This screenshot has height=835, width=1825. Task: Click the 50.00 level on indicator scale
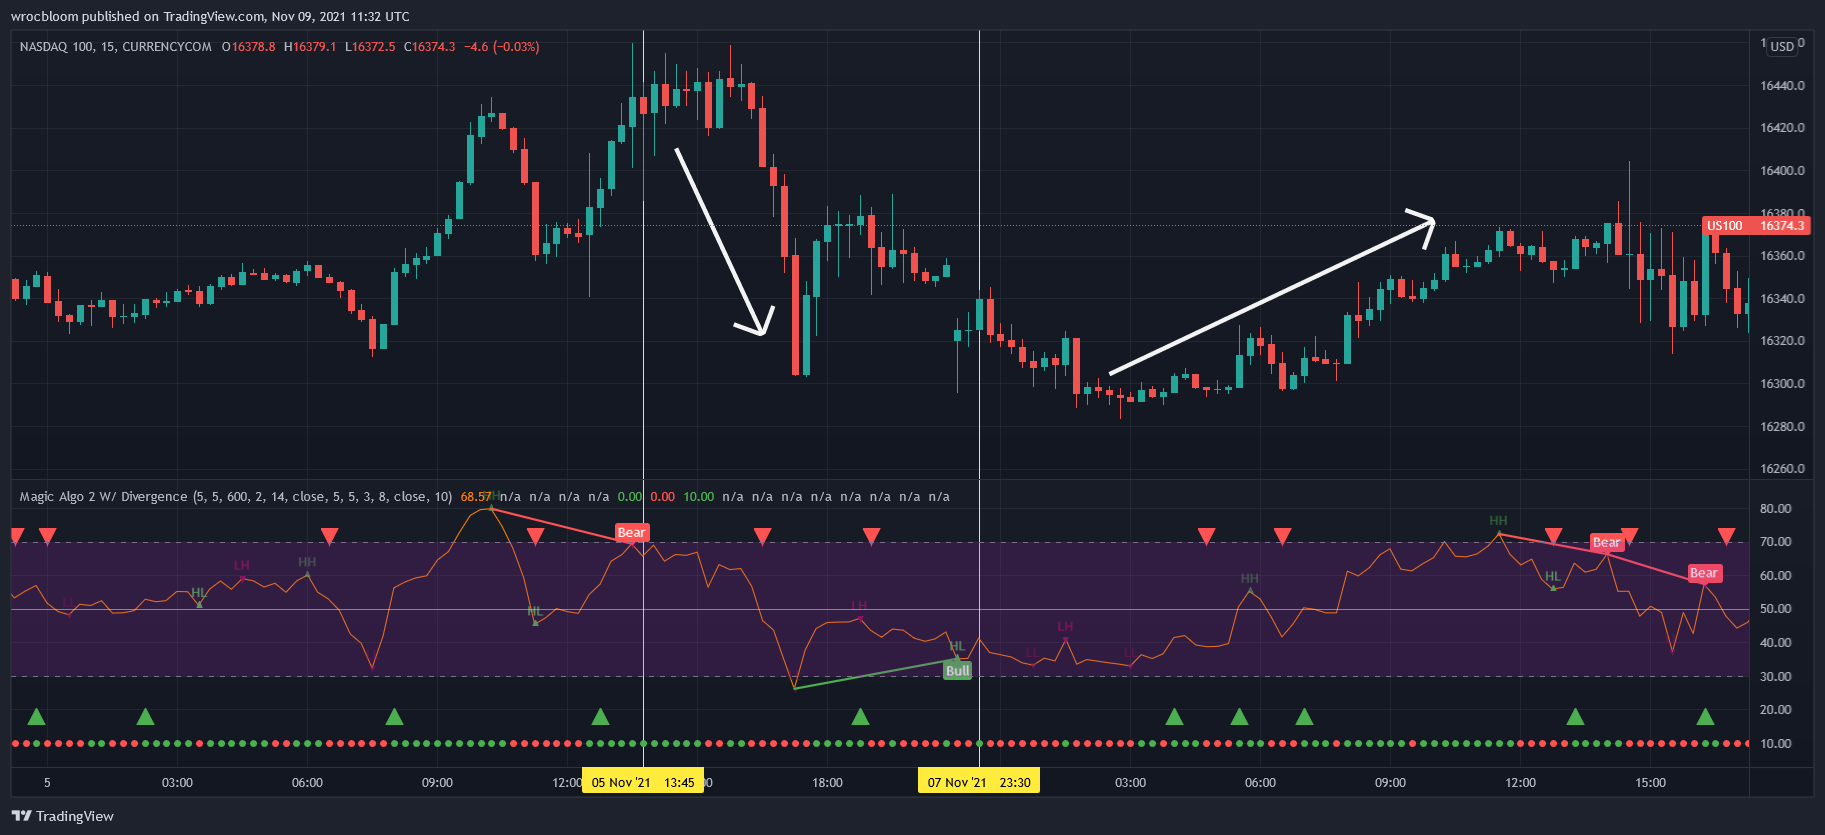point(1775,609)
